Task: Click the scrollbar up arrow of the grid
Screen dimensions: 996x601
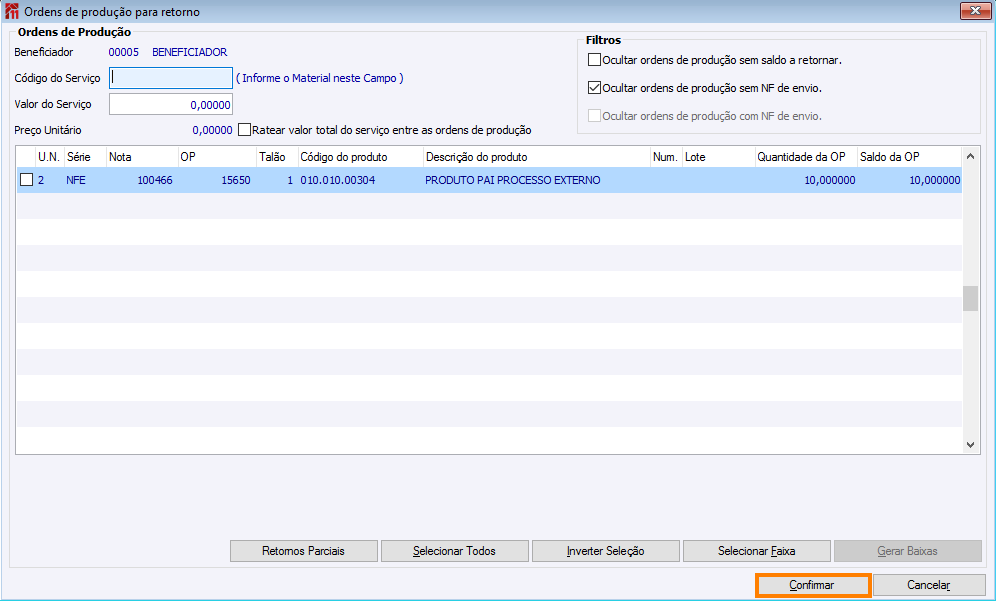Action: [x=970, y=156]
